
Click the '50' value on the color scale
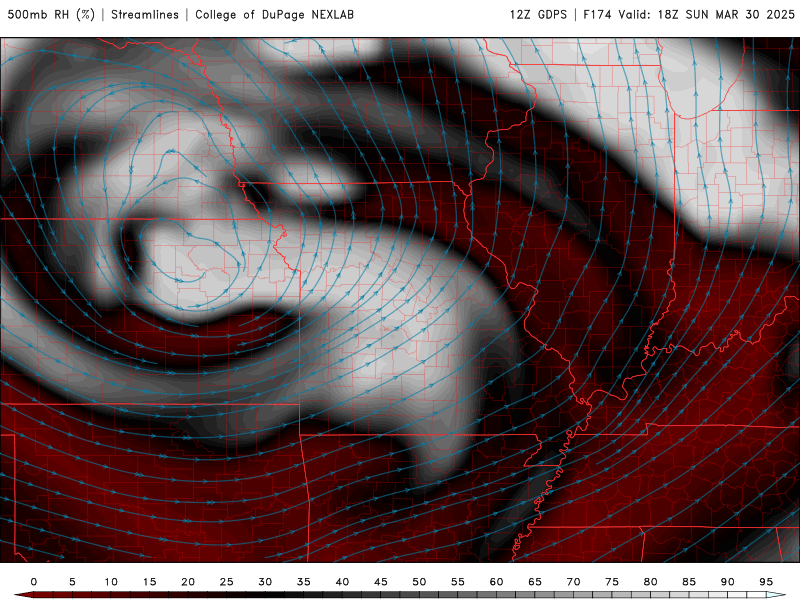419,582
